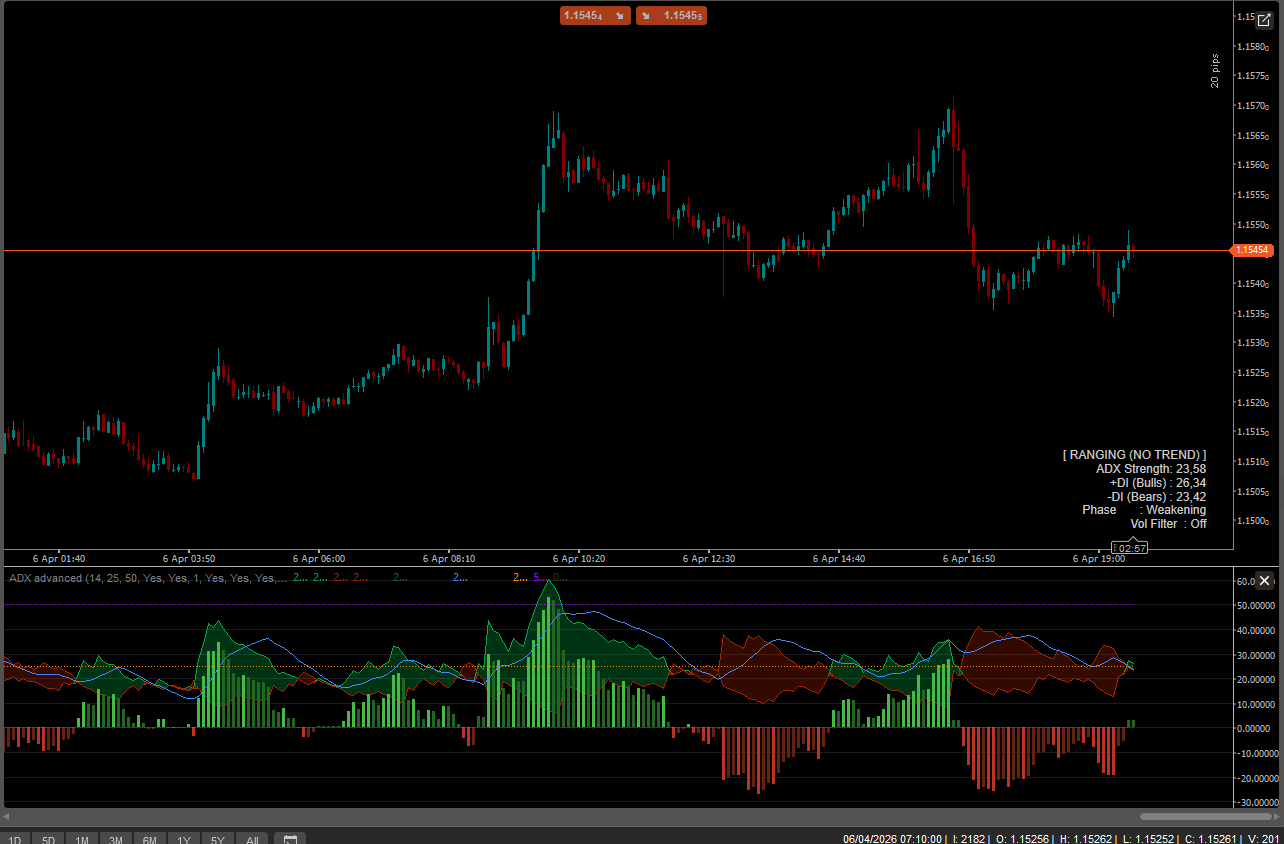Choose the 6M time range
1284x844 pixels.
(x=150, y=840)
